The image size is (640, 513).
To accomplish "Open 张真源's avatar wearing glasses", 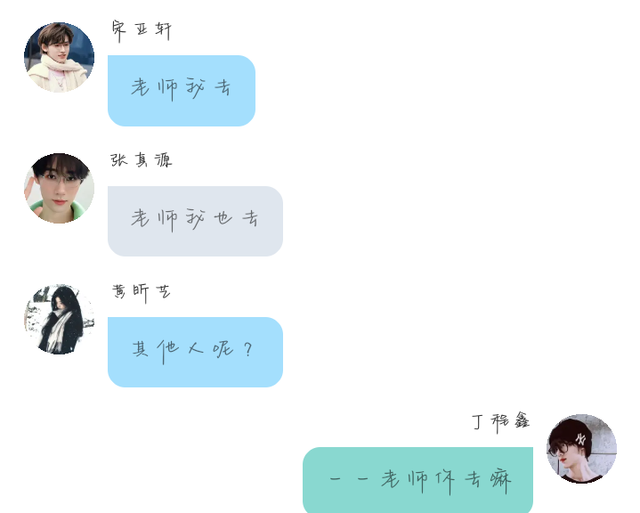I will pyautogui.click(x=59, y=188).
